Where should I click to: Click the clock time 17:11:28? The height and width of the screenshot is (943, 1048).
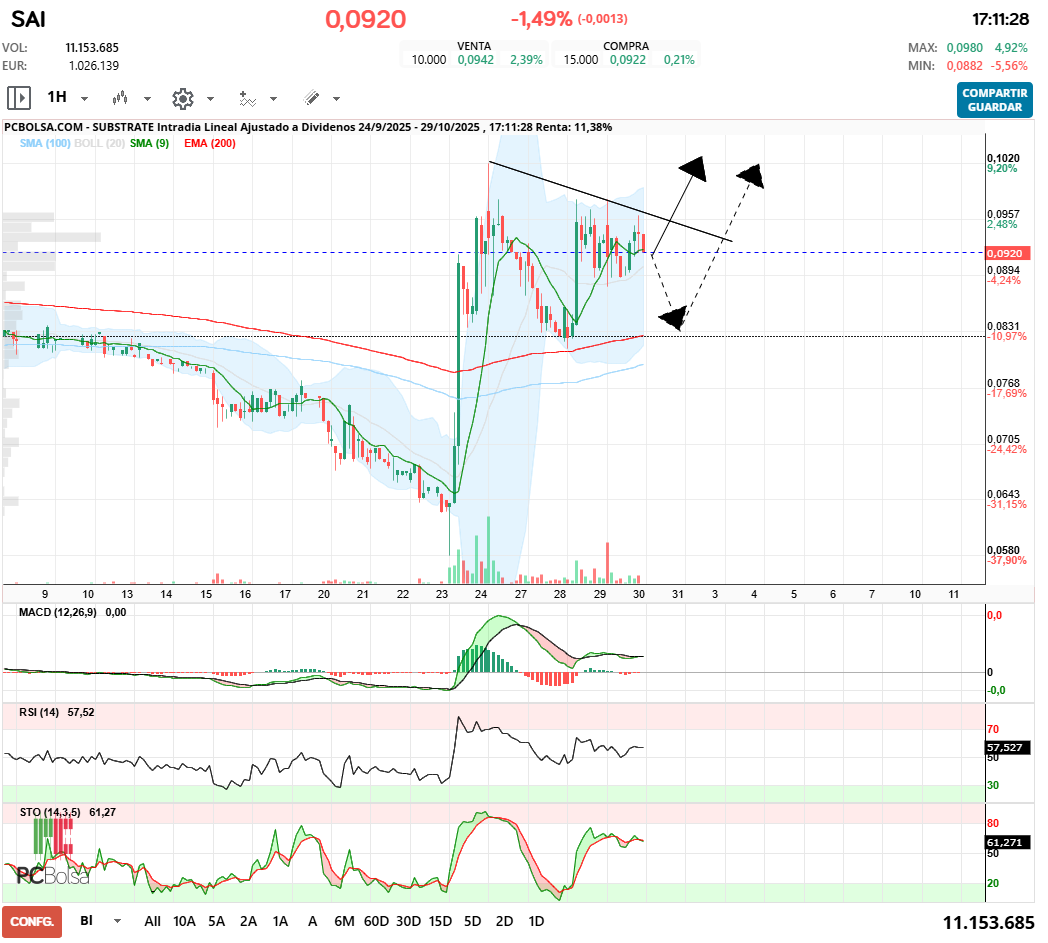1000,19
